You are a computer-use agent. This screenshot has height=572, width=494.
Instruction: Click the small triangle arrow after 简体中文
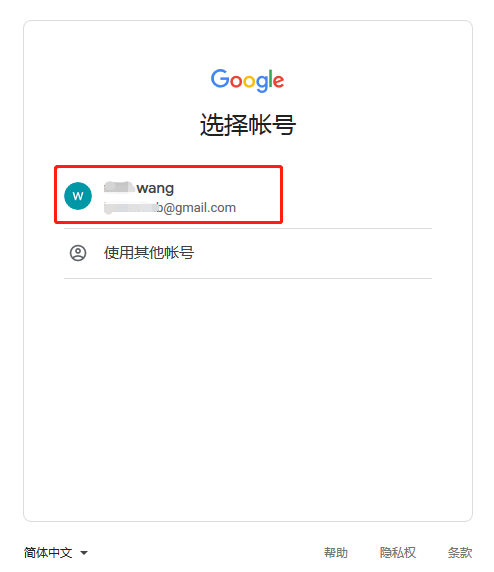coord(84,553)
